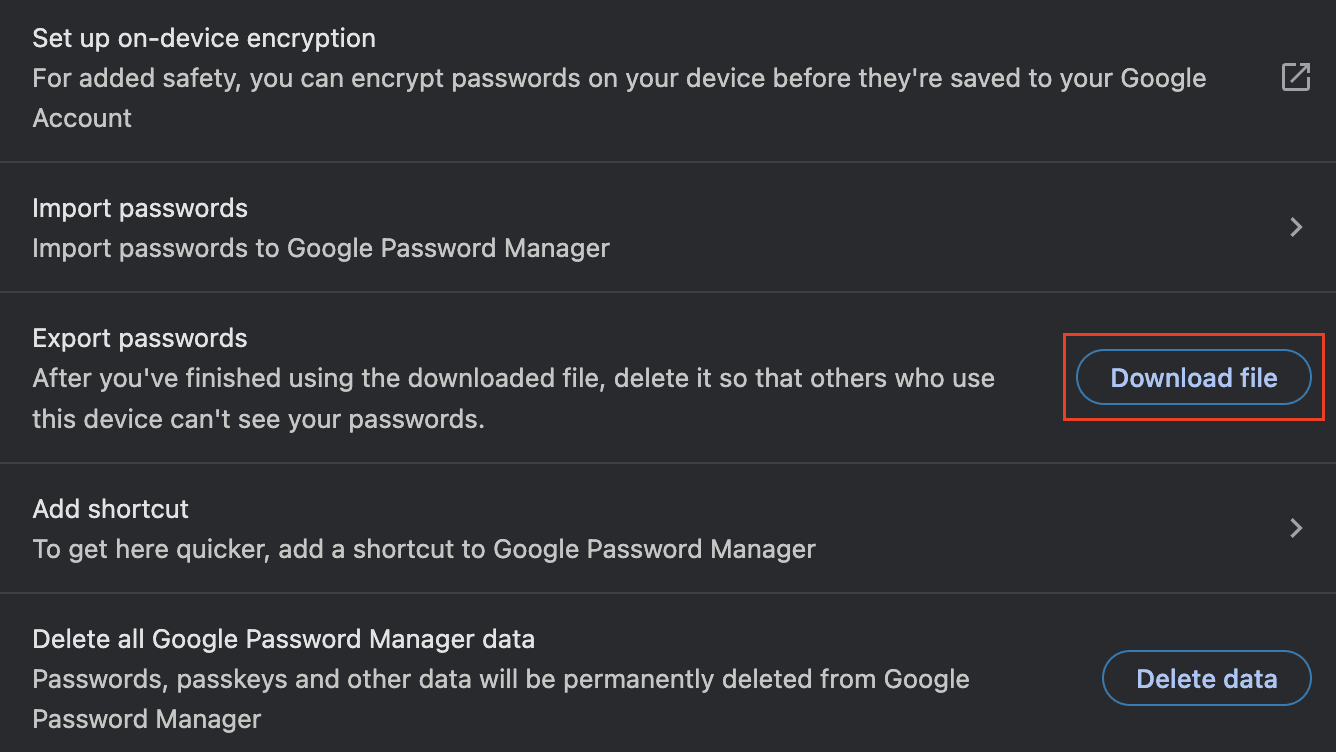
Task: Click 'this device can't see your passwords' line
Action: coord(258,419)
